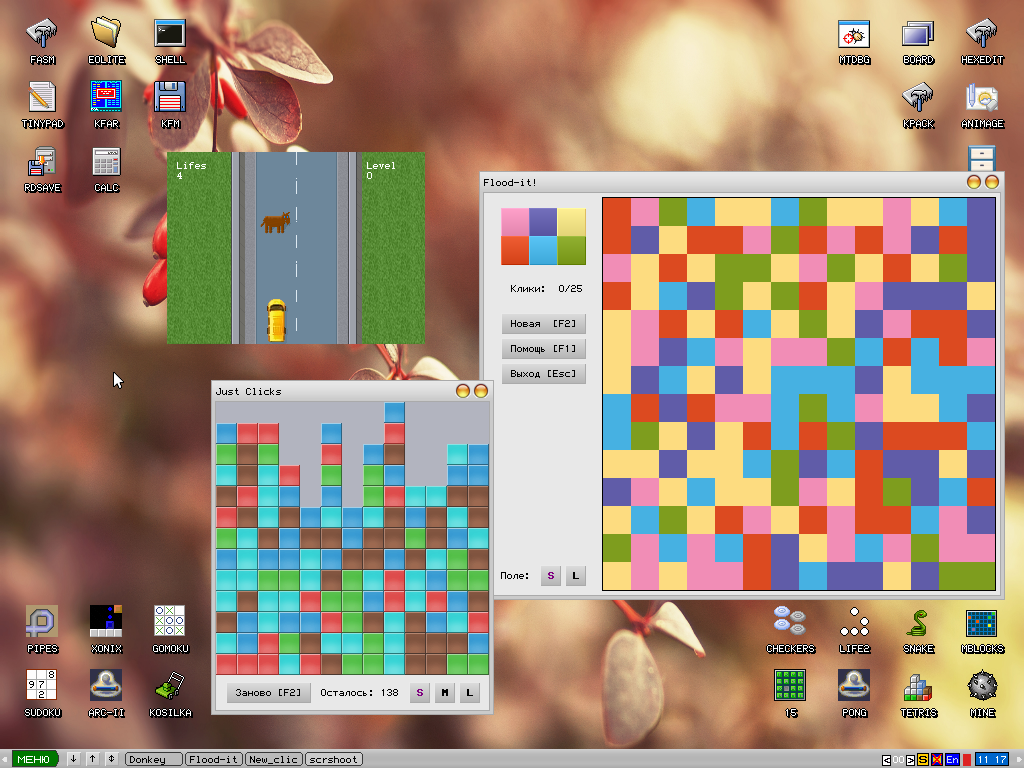Click the taskbar clock
This screenshot has width=1024, height=768.
(x=991, y=760)
